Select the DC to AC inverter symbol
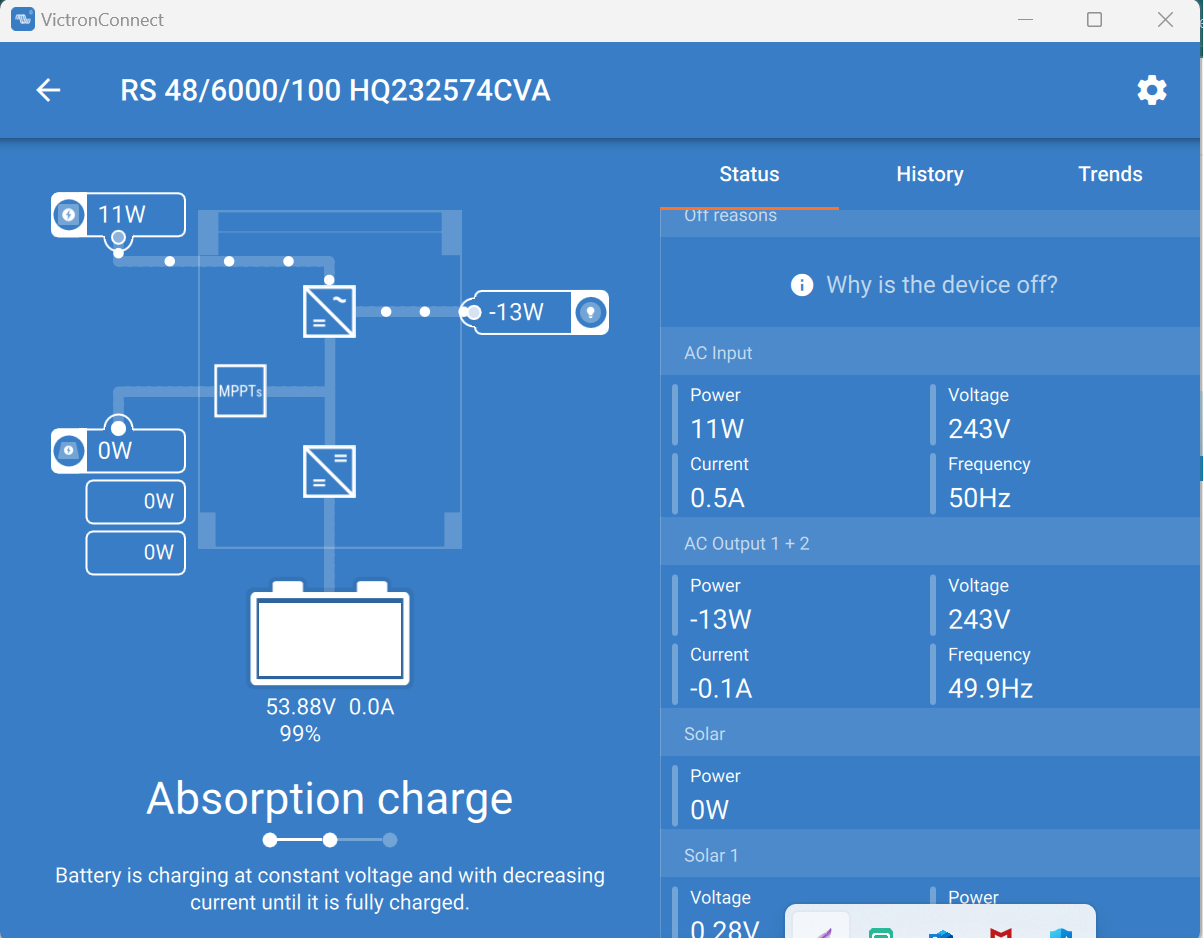Image resolution: width=1203 pixels, height=938 pixels. (329, 311)
